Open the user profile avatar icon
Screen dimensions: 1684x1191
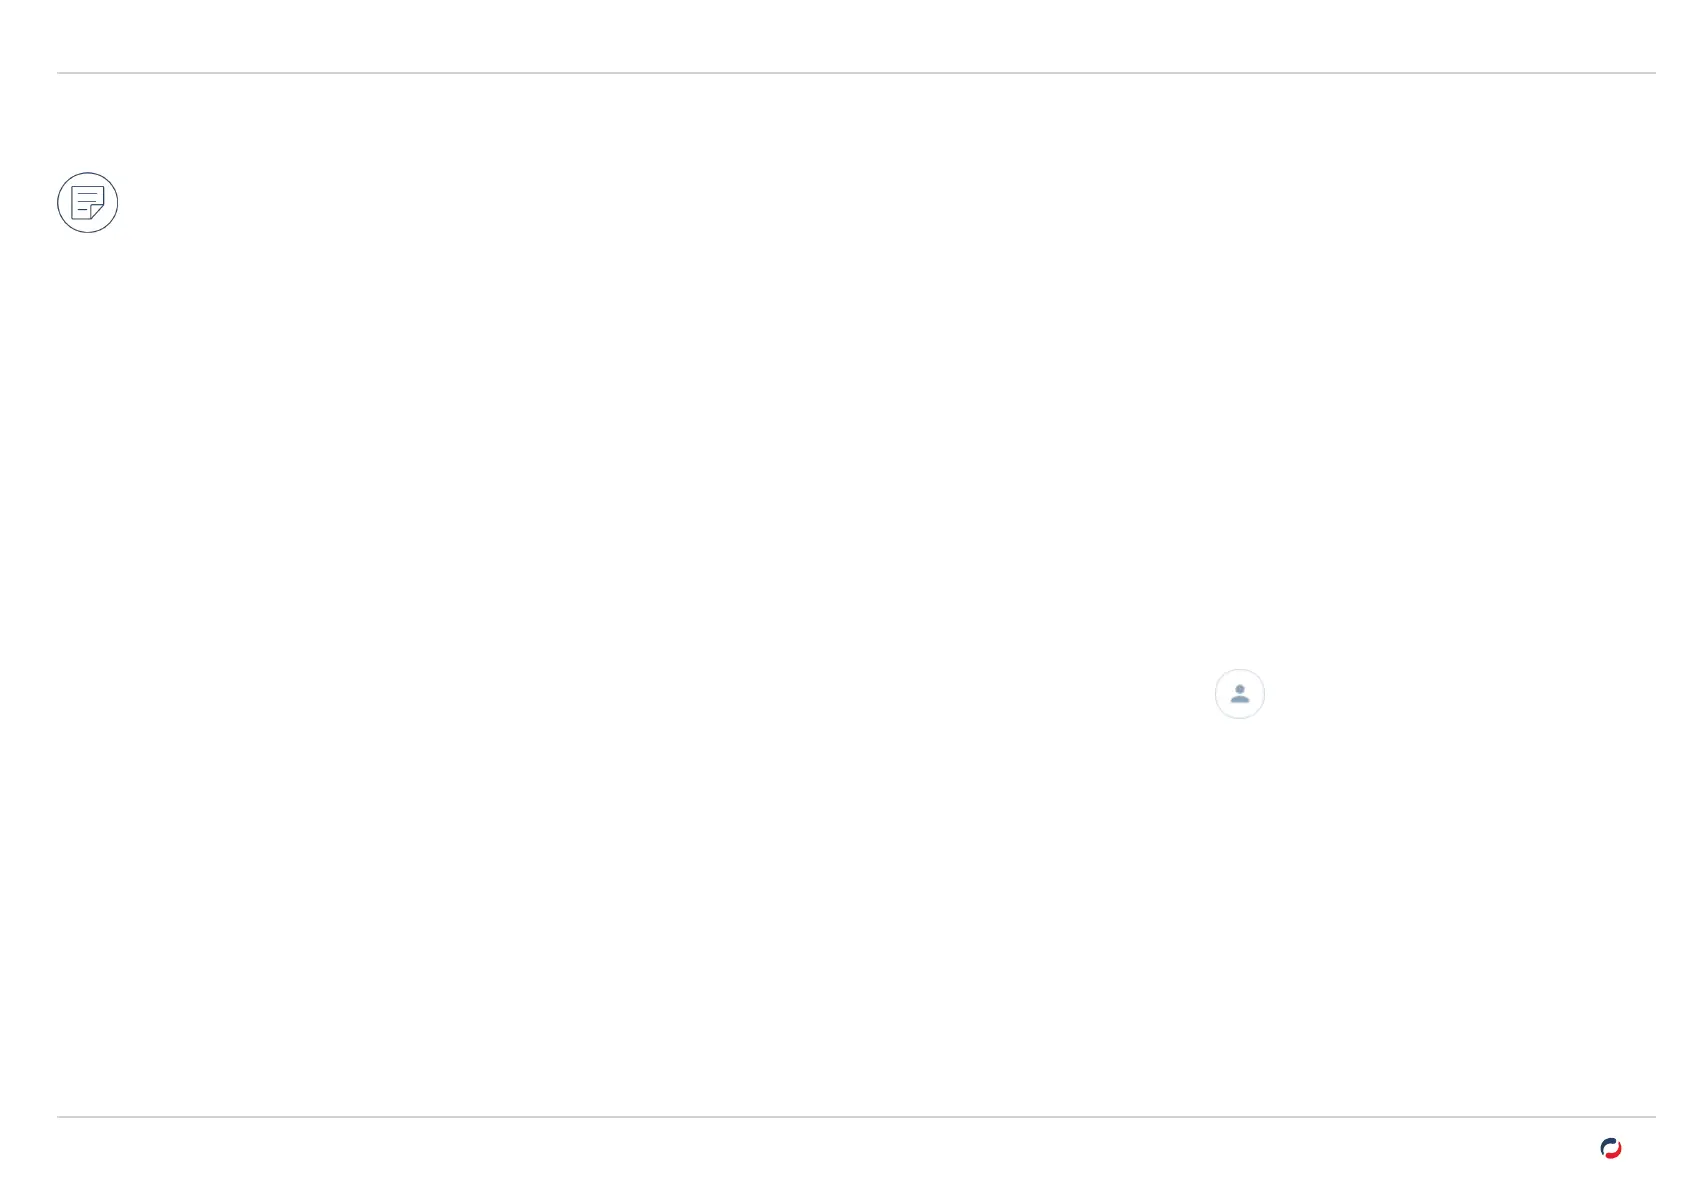pos(1239,694)
